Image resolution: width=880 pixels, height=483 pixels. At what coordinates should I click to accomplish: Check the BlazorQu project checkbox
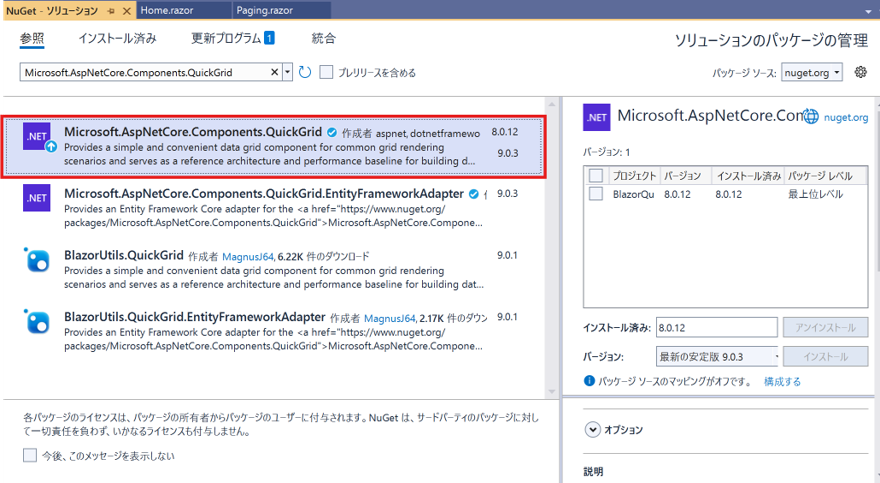(x=596, y=194)
